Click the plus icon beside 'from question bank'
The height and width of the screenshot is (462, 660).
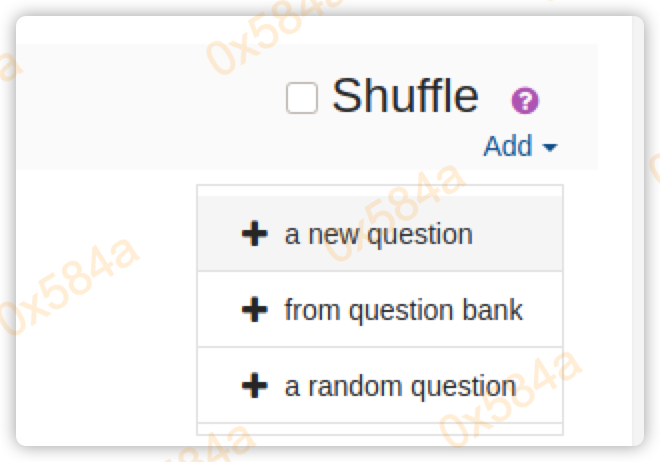click(x=255, y=310)
